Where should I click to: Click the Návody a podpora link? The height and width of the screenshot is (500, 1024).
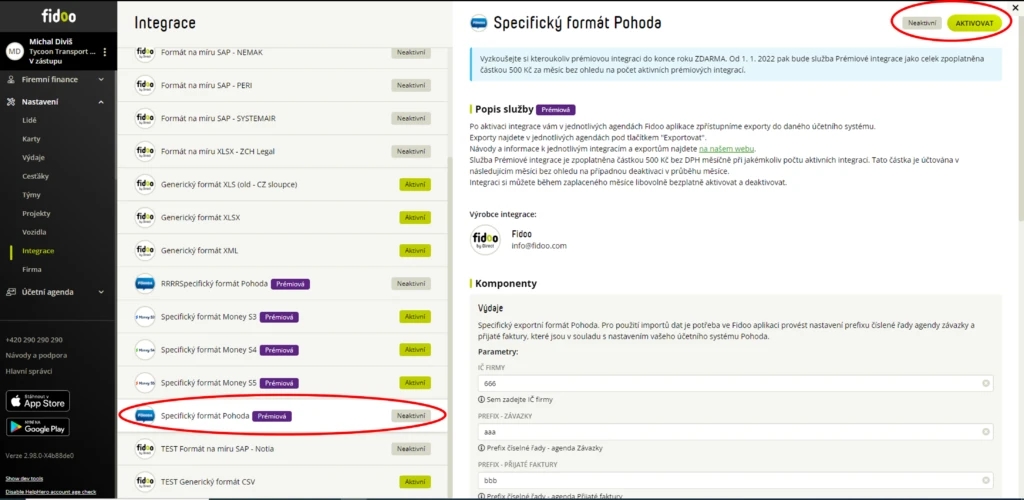click(36, 355)
